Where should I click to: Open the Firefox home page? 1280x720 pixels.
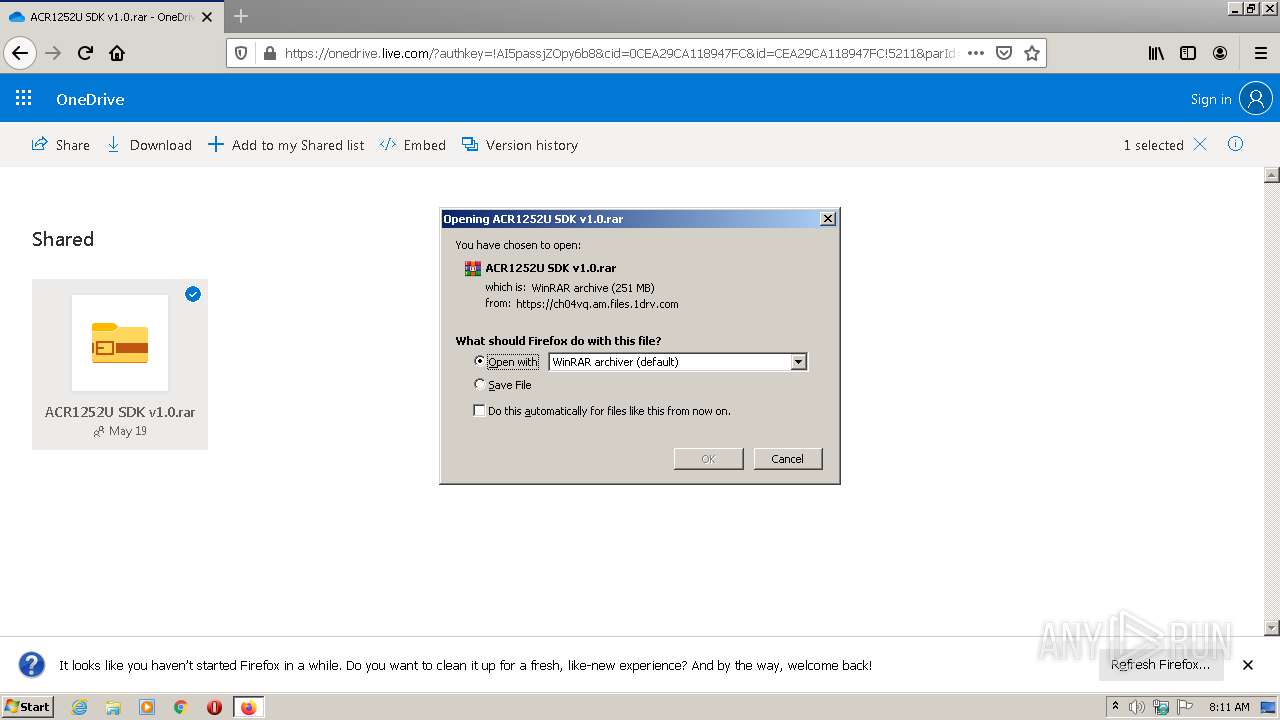(x=117, y=53)
